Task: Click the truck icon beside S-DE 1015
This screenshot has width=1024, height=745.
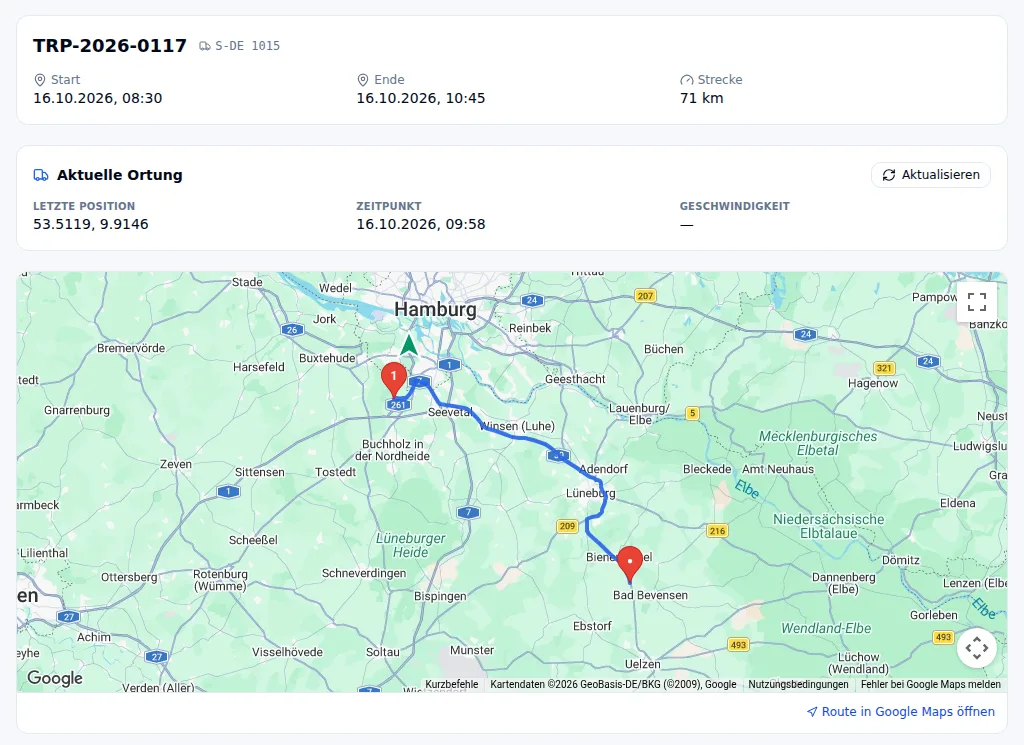Action: tap(205, 46)
